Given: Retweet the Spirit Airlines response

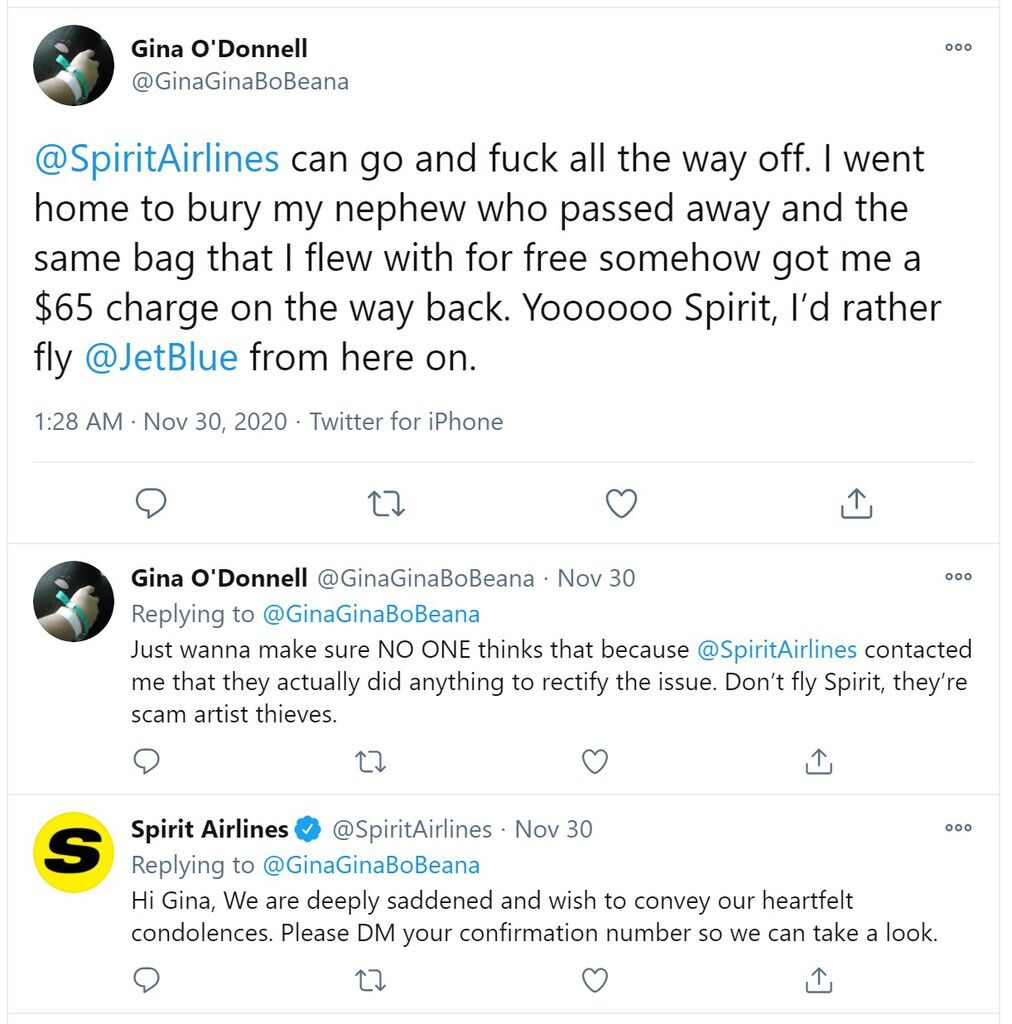Looking at the screenshot, I should coord(370,980).
